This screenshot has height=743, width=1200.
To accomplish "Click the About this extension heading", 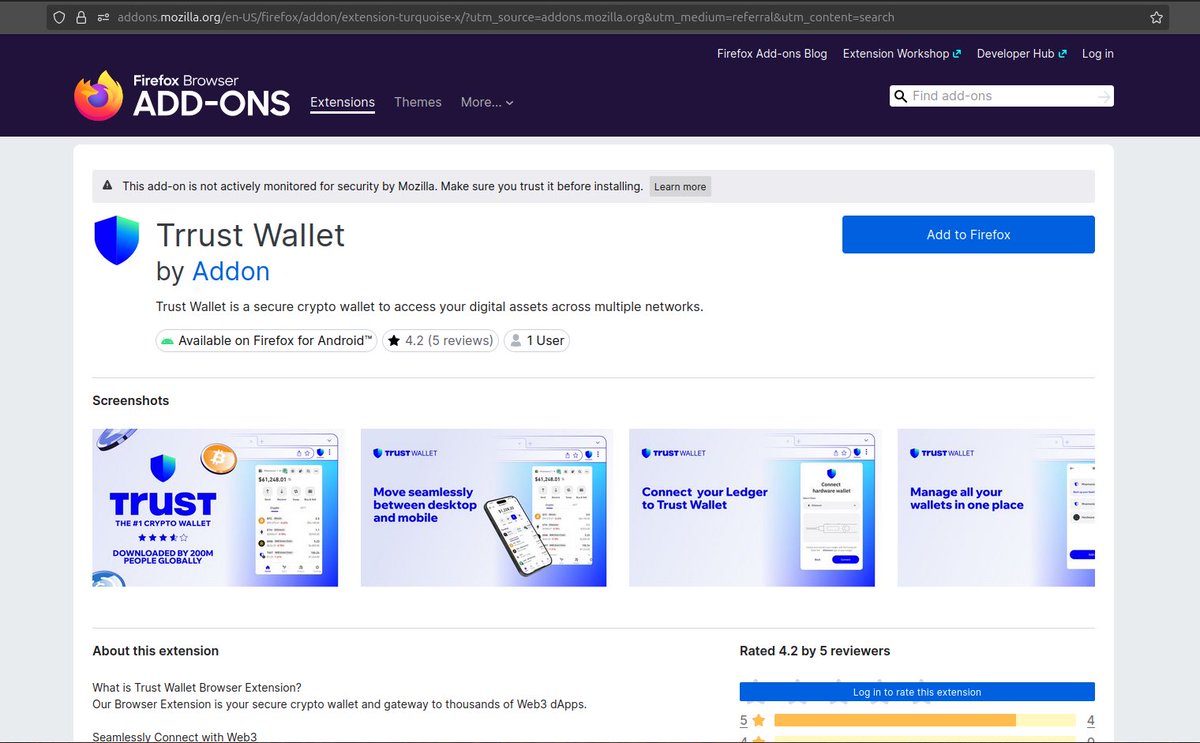I will [156, 651].
